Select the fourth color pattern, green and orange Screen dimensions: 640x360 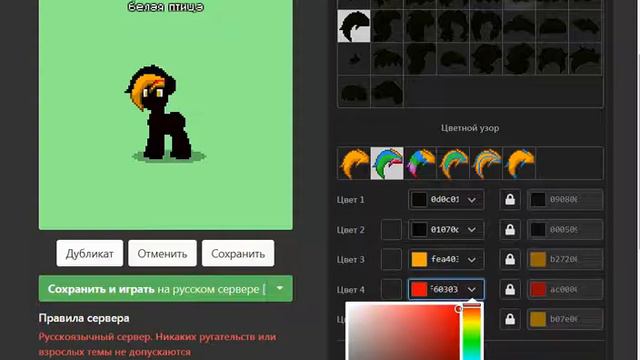tap(453, 163)
